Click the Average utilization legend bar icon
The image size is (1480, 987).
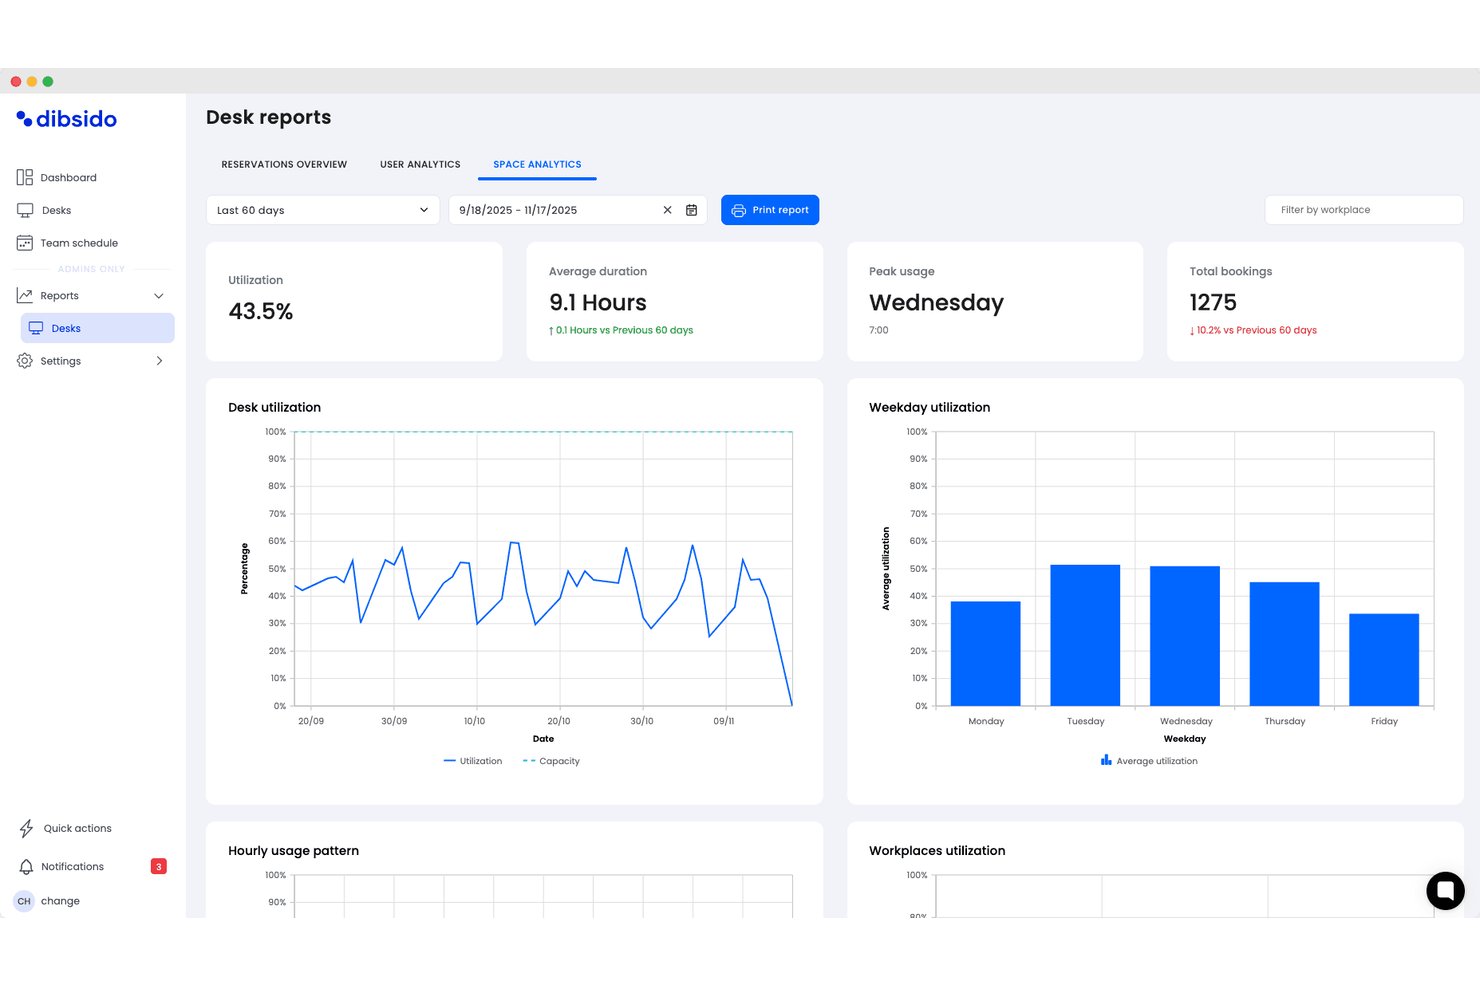click(x=1106, y=761)
